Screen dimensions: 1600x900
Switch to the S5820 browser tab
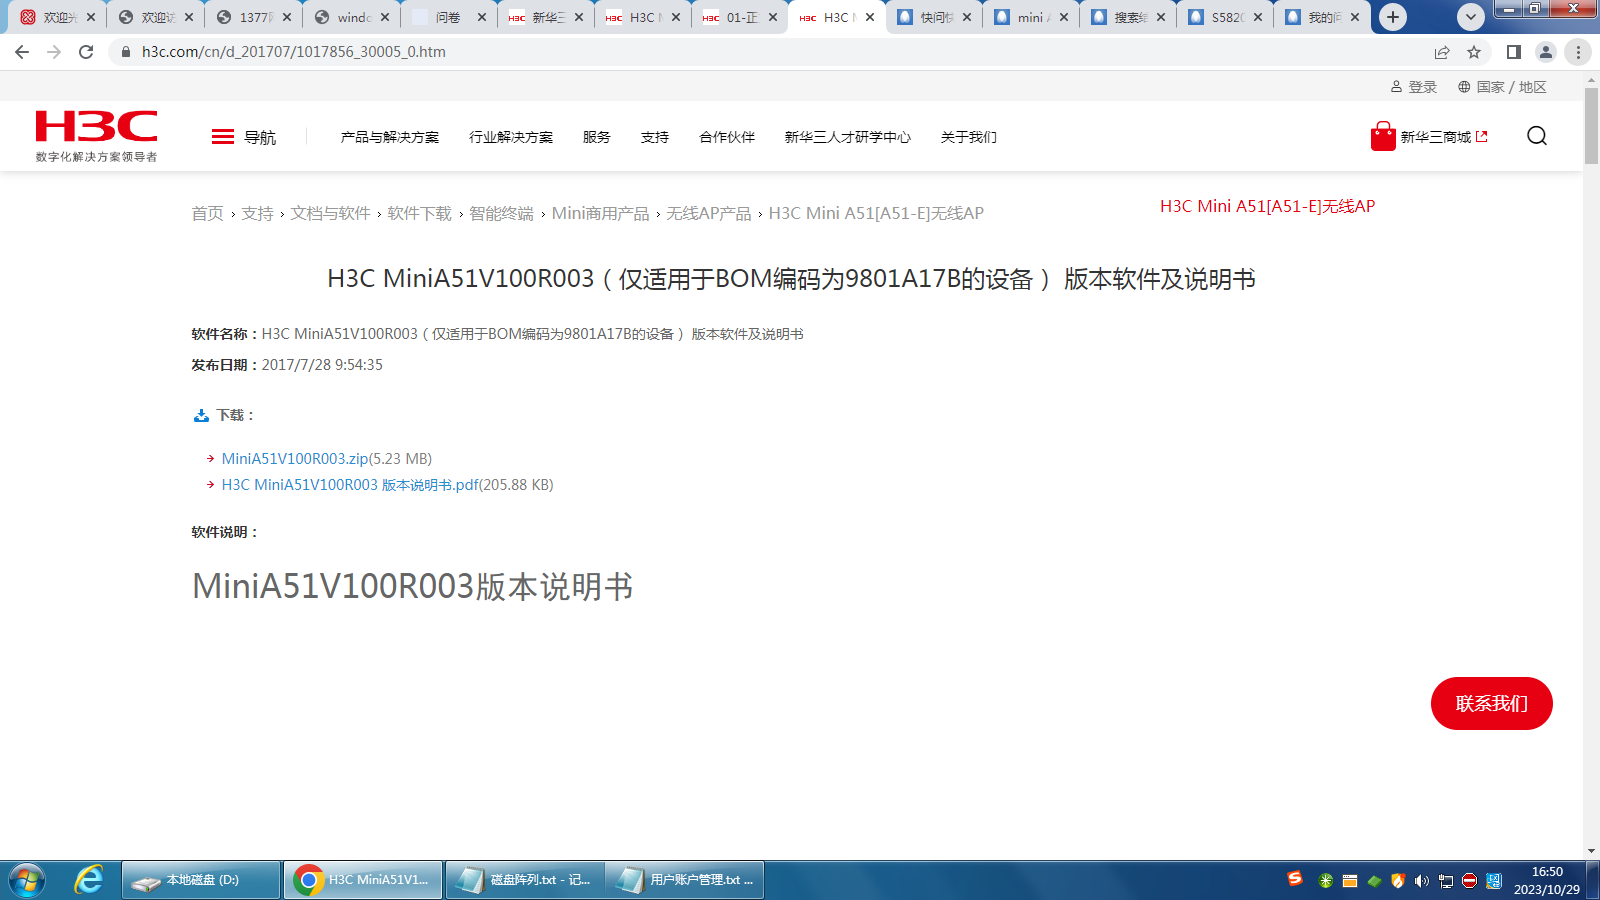click(x=1225, y=17)
